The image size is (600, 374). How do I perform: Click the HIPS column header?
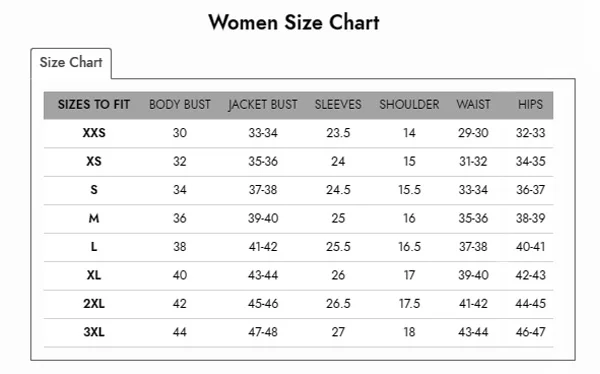click(530, 105)
